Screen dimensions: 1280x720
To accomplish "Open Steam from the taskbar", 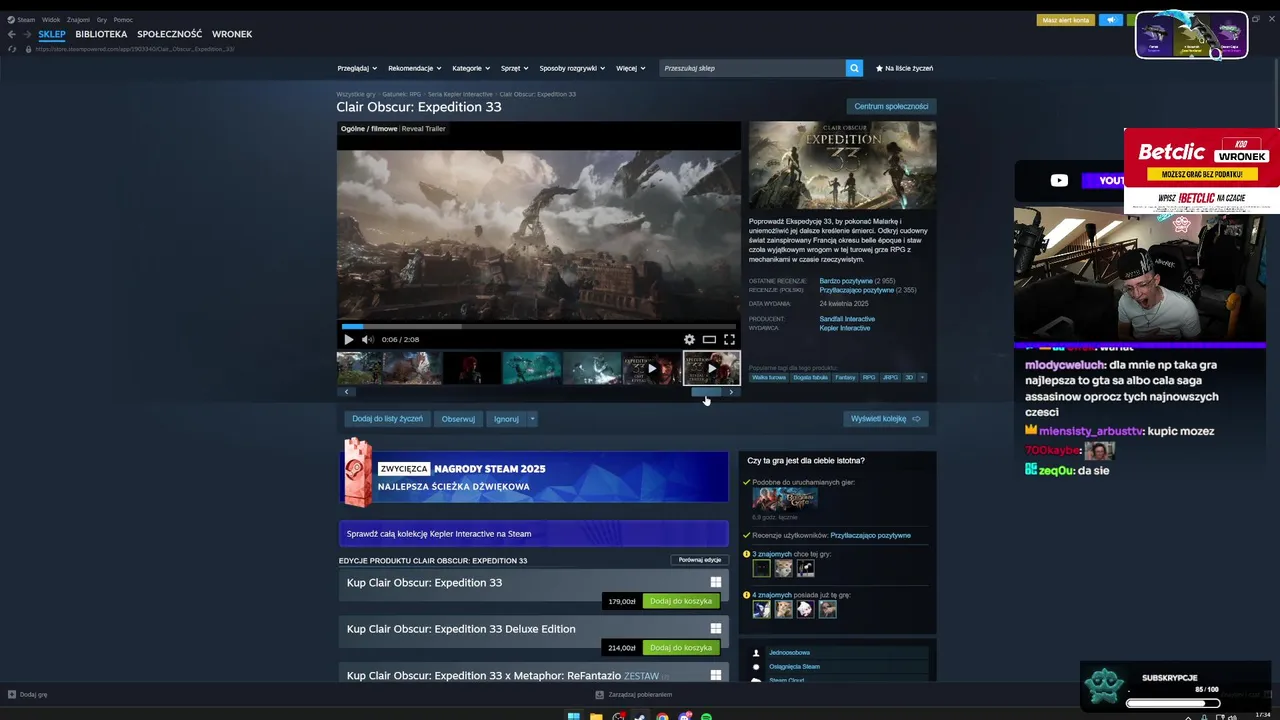I will [640, 716].
